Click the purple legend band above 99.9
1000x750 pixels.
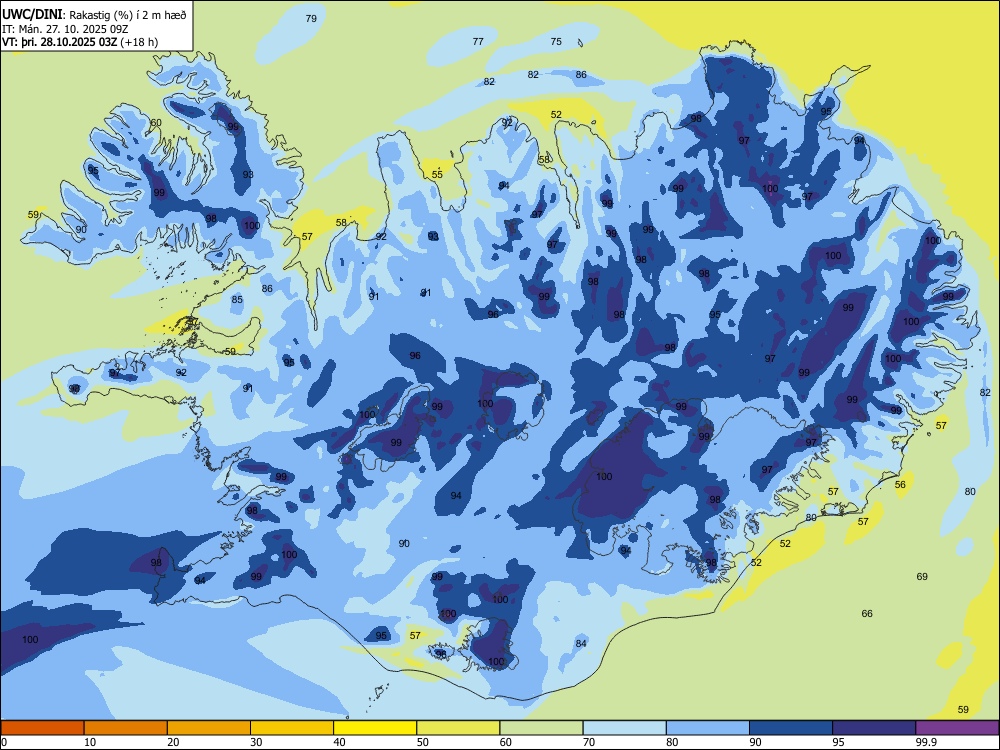point(957,728)
